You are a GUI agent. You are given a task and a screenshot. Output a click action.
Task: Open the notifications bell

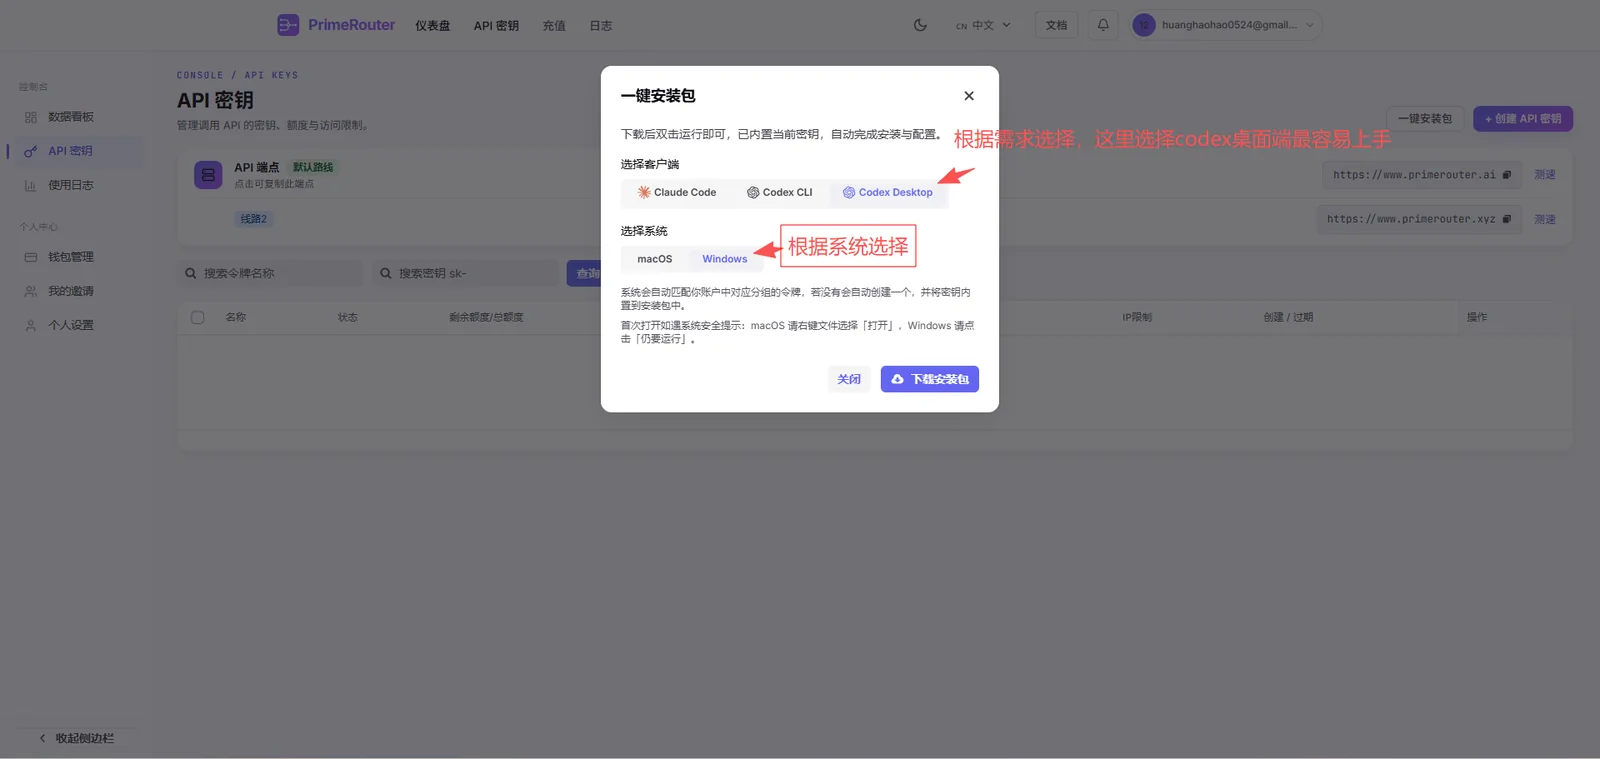(1103, 25)
